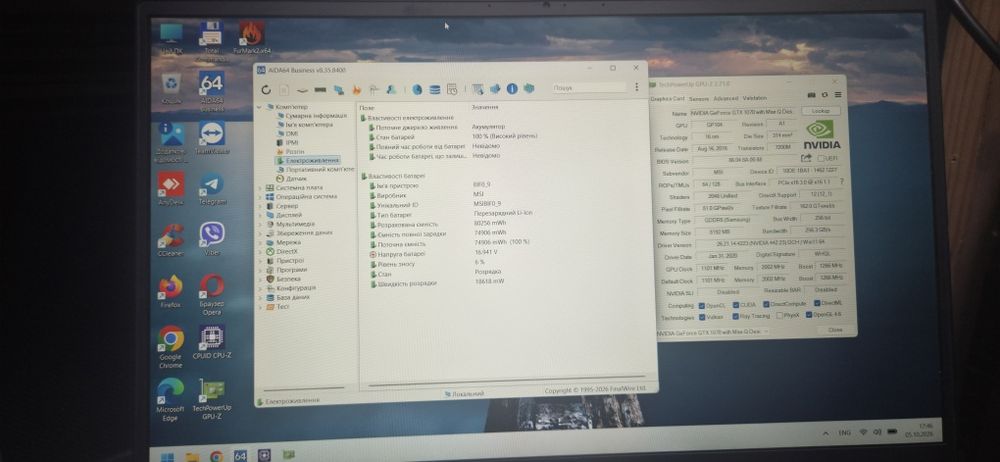Open TeamViewer desktop icon
Image resolution: width=1000 pixels, height=462 pixels.
pos(211,138)
